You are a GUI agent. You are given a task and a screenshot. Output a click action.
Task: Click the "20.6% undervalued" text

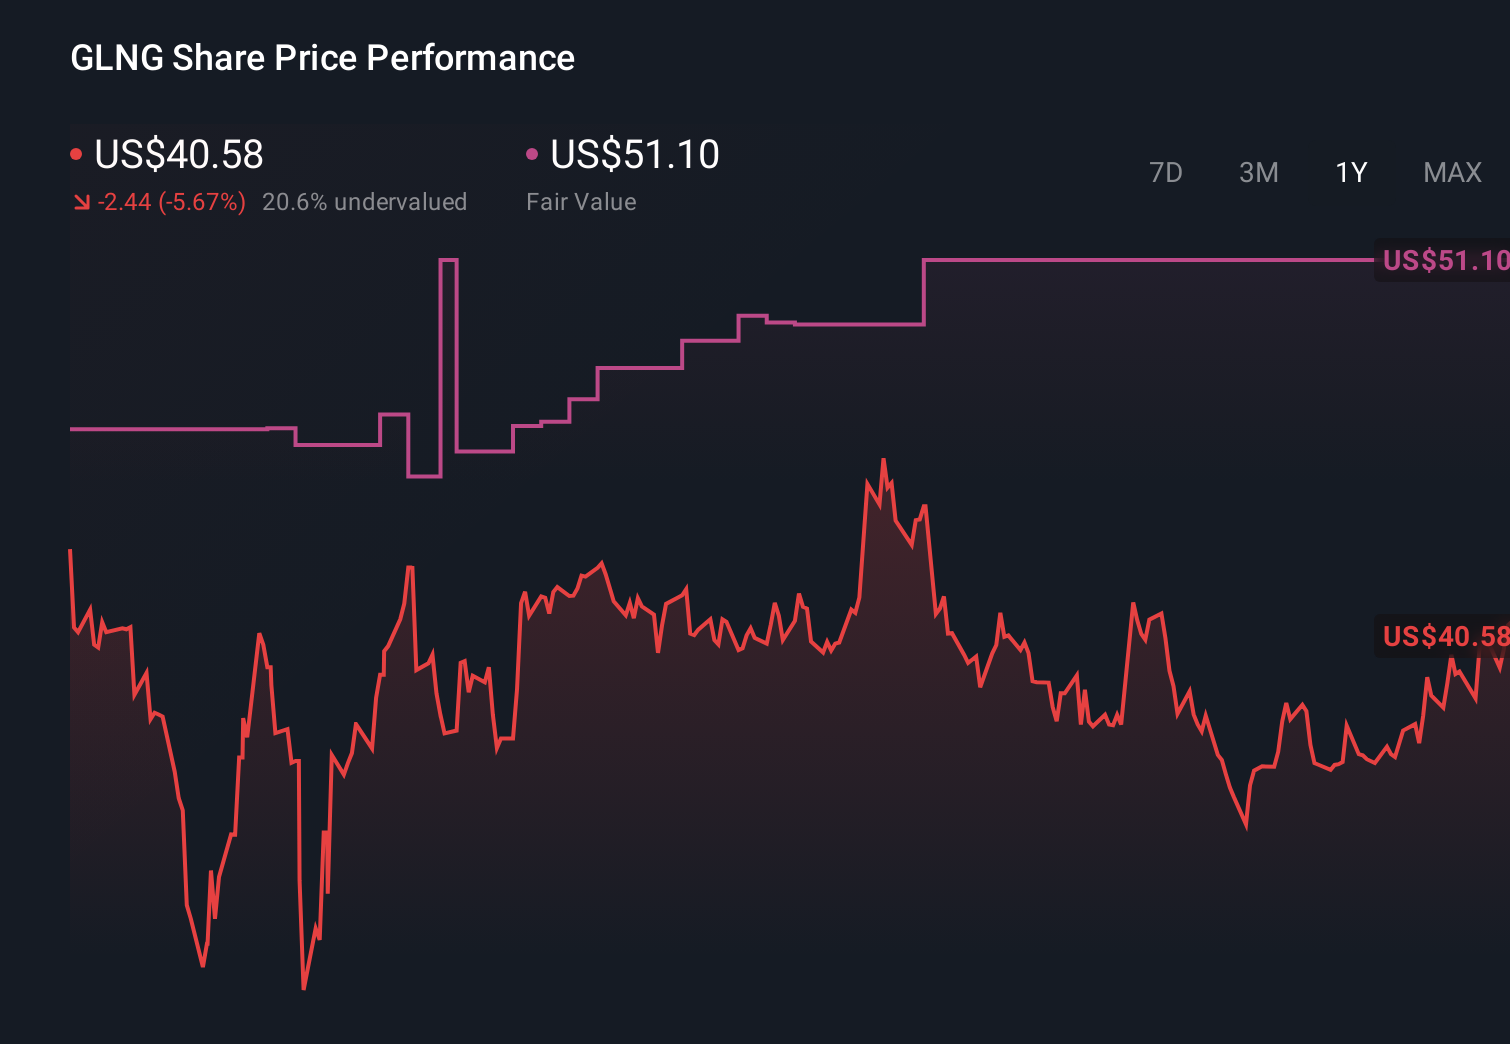point(364,202)
